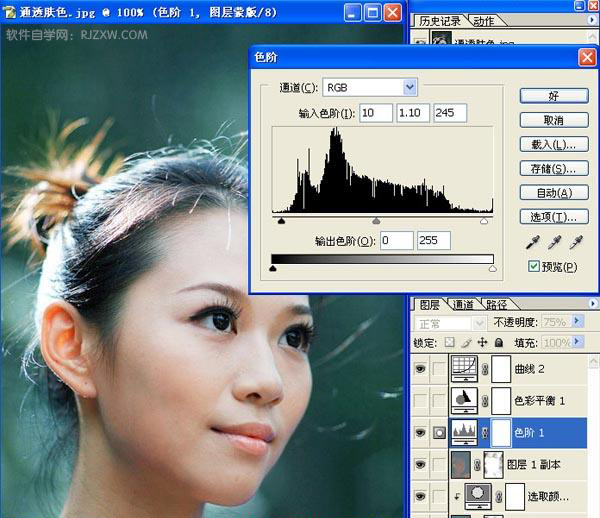Click the mask indicator icon on 色阶 1 row

[x=439, y=433]
